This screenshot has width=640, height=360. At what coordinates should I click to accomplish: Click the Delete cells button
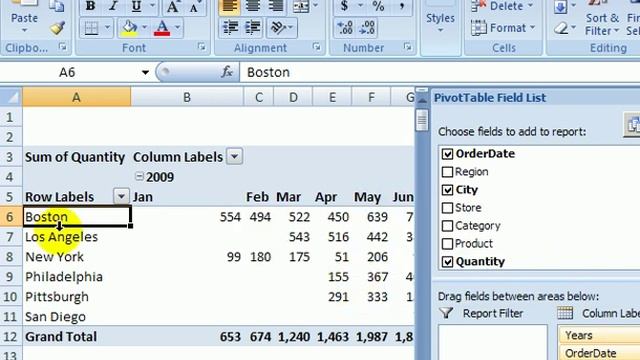(502, 7)
